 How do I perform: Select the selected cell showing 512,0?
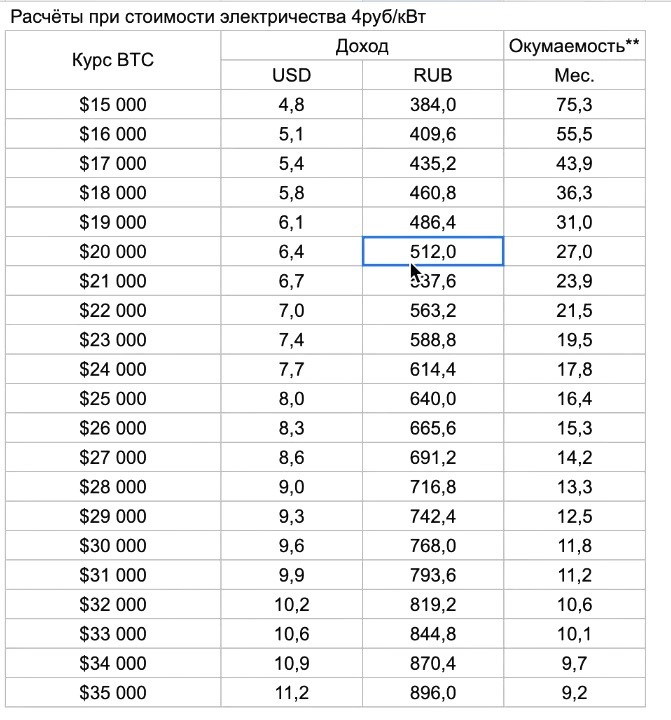click(433, 251)
